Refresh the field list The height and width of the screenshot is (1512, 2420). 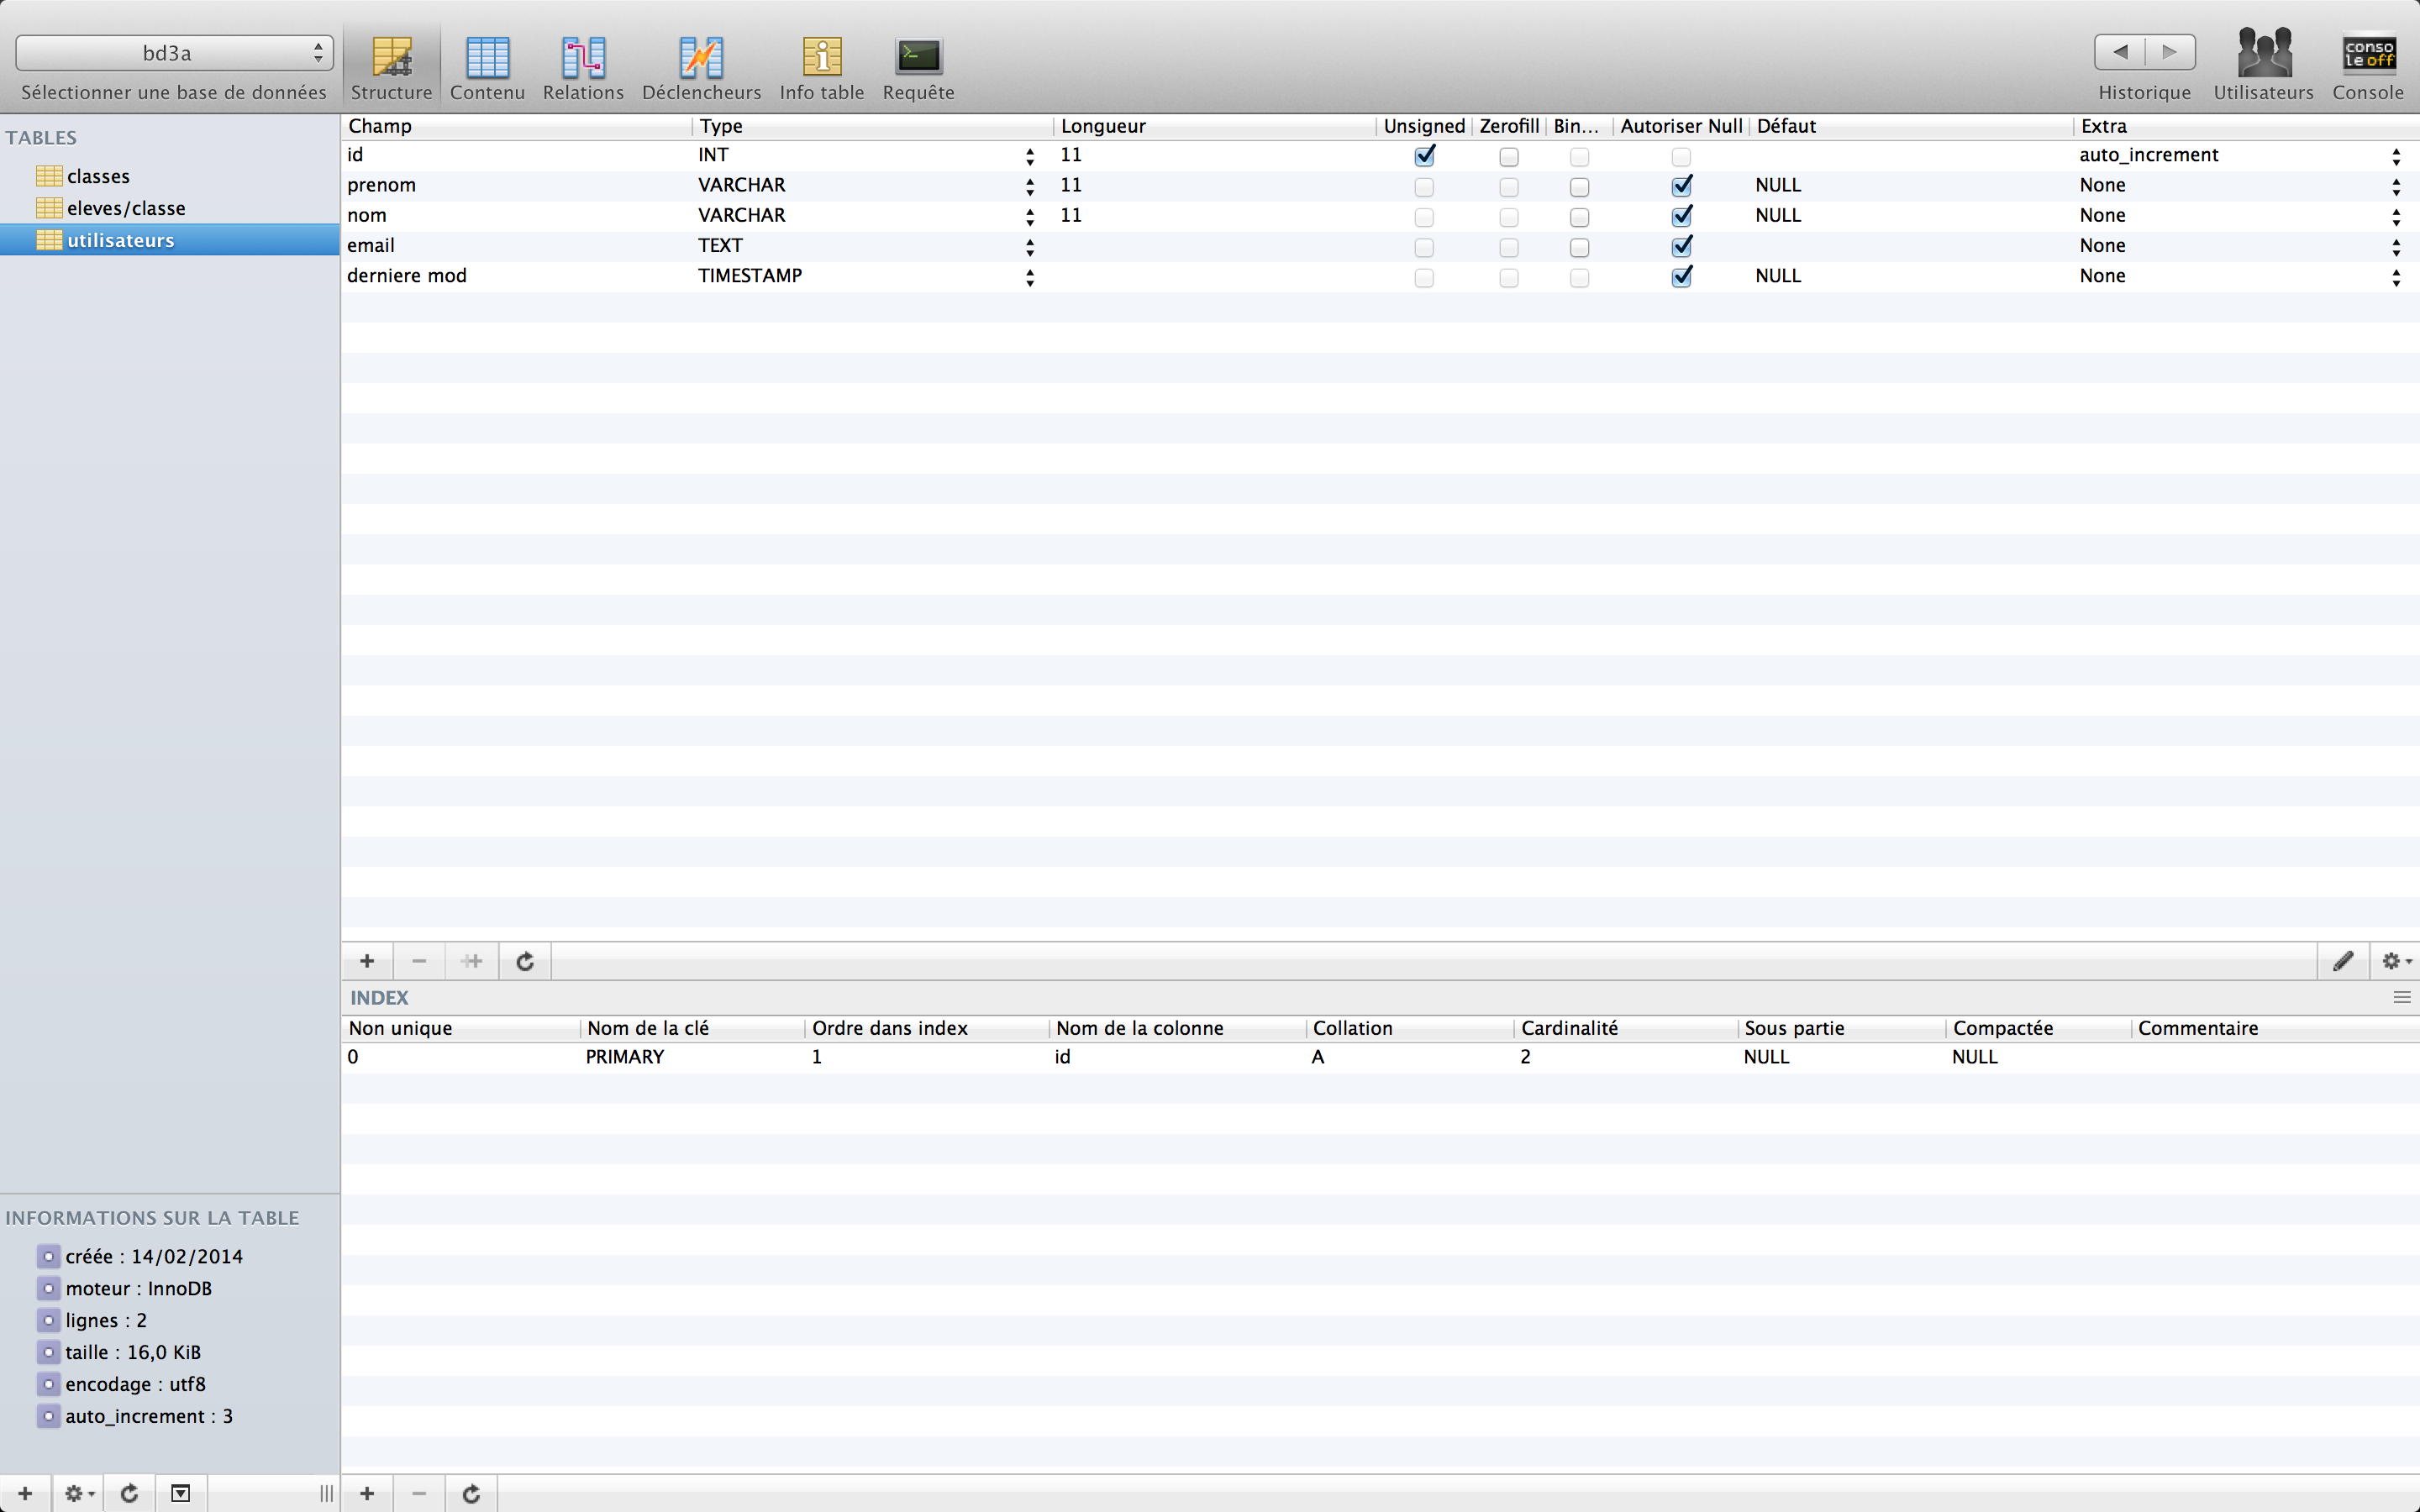[x=525, y=961]
